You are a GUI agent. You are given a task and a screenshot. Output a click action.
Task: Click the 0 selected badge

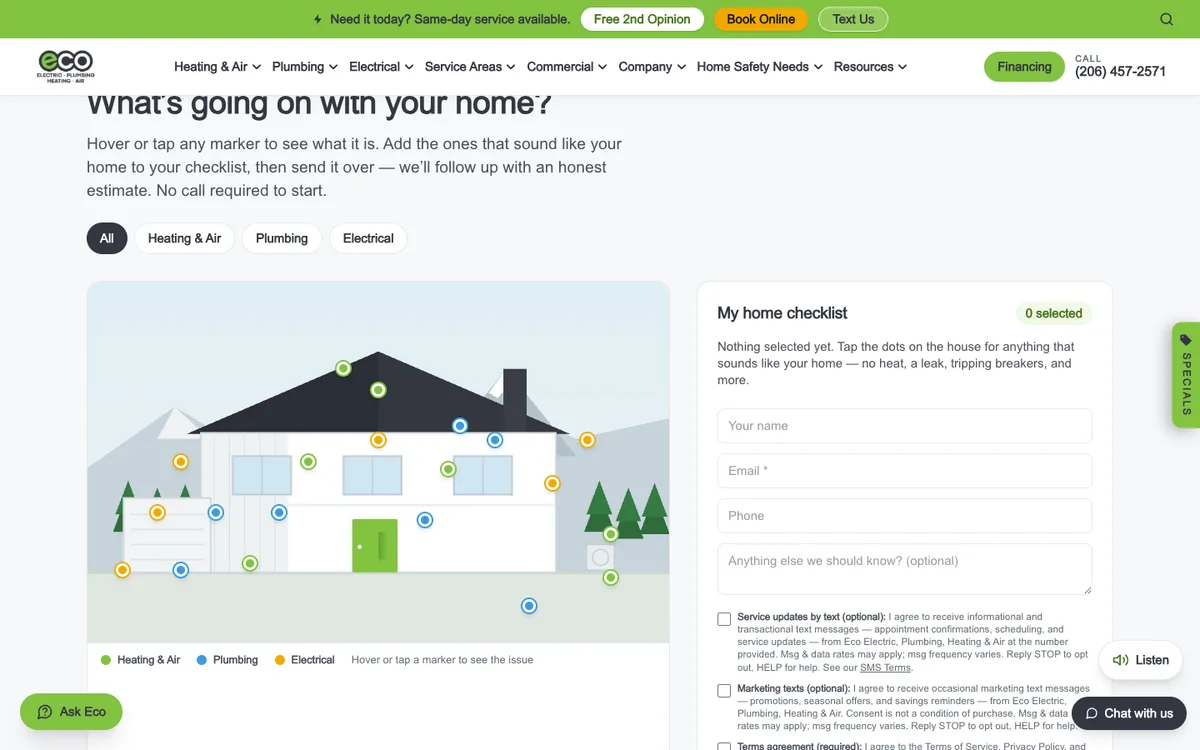[1054, 313]
